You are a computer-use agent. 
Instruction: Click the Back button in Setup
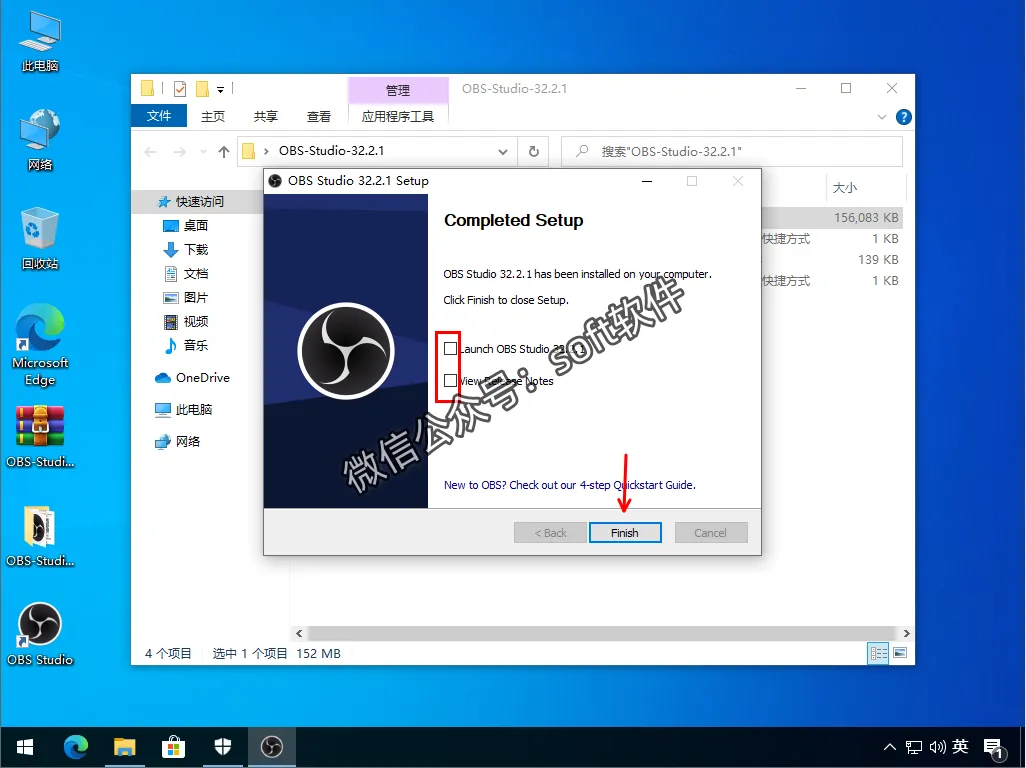click(x=550, y=532)
